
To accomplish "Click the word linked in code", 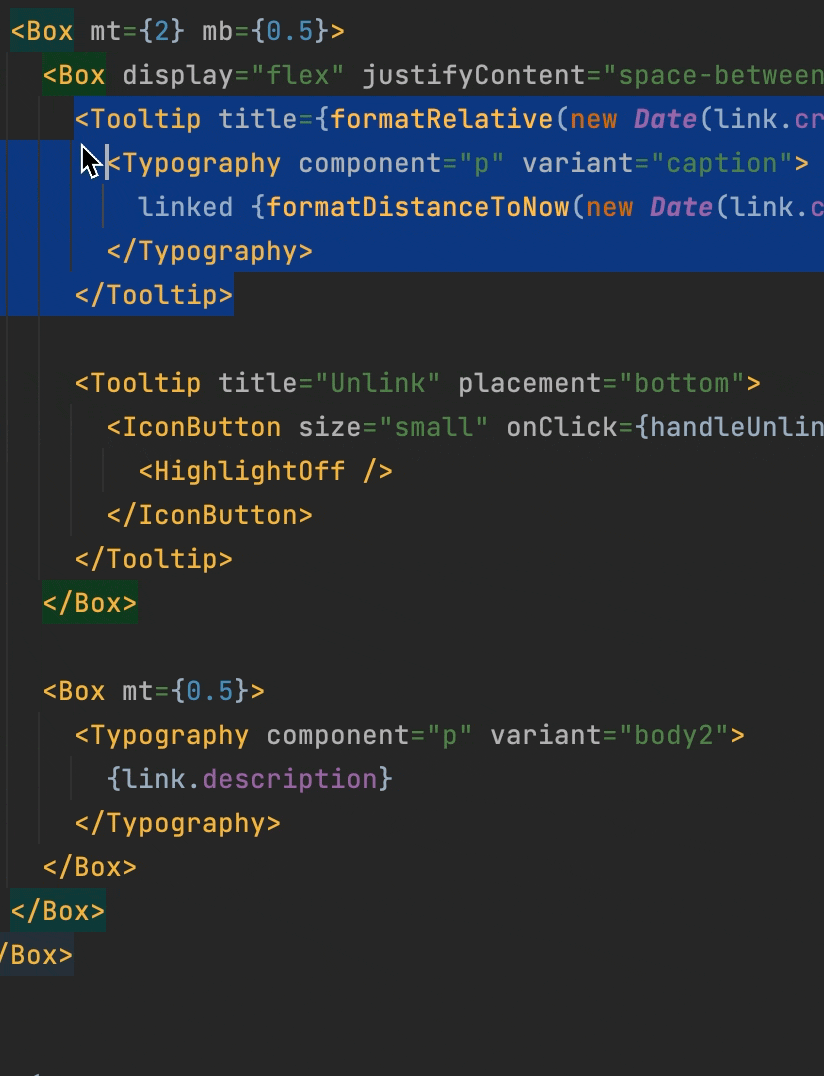I will (186, 207).
